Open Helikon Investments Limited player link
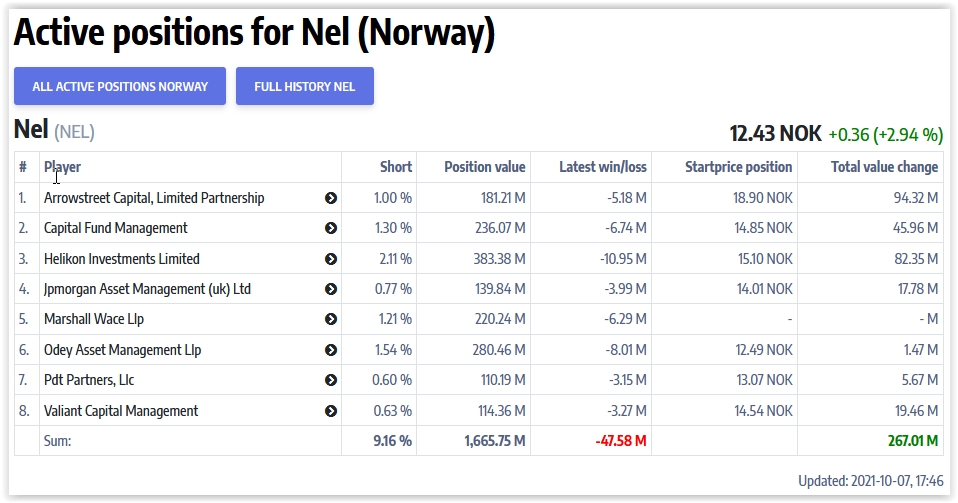Image resolution: width=958 pixels, height=503 pixels. click(122, 259)
